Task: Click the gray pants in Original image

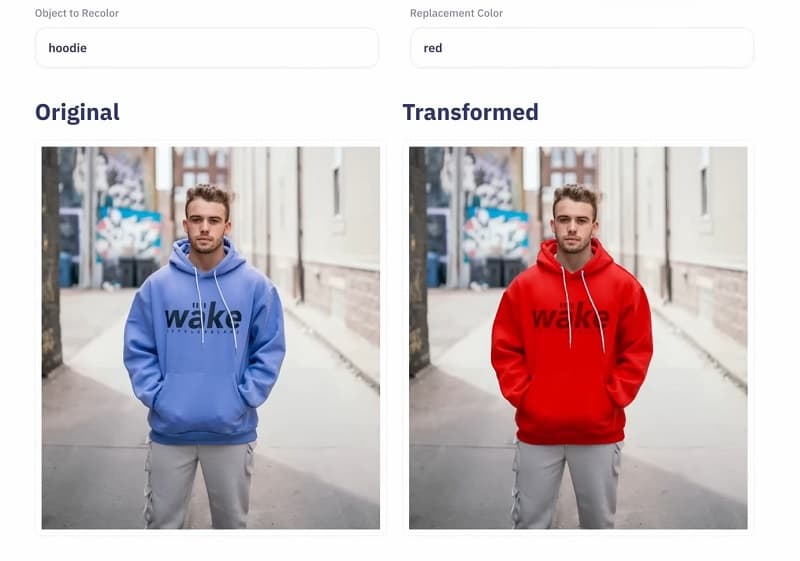Action: point(200,484)
